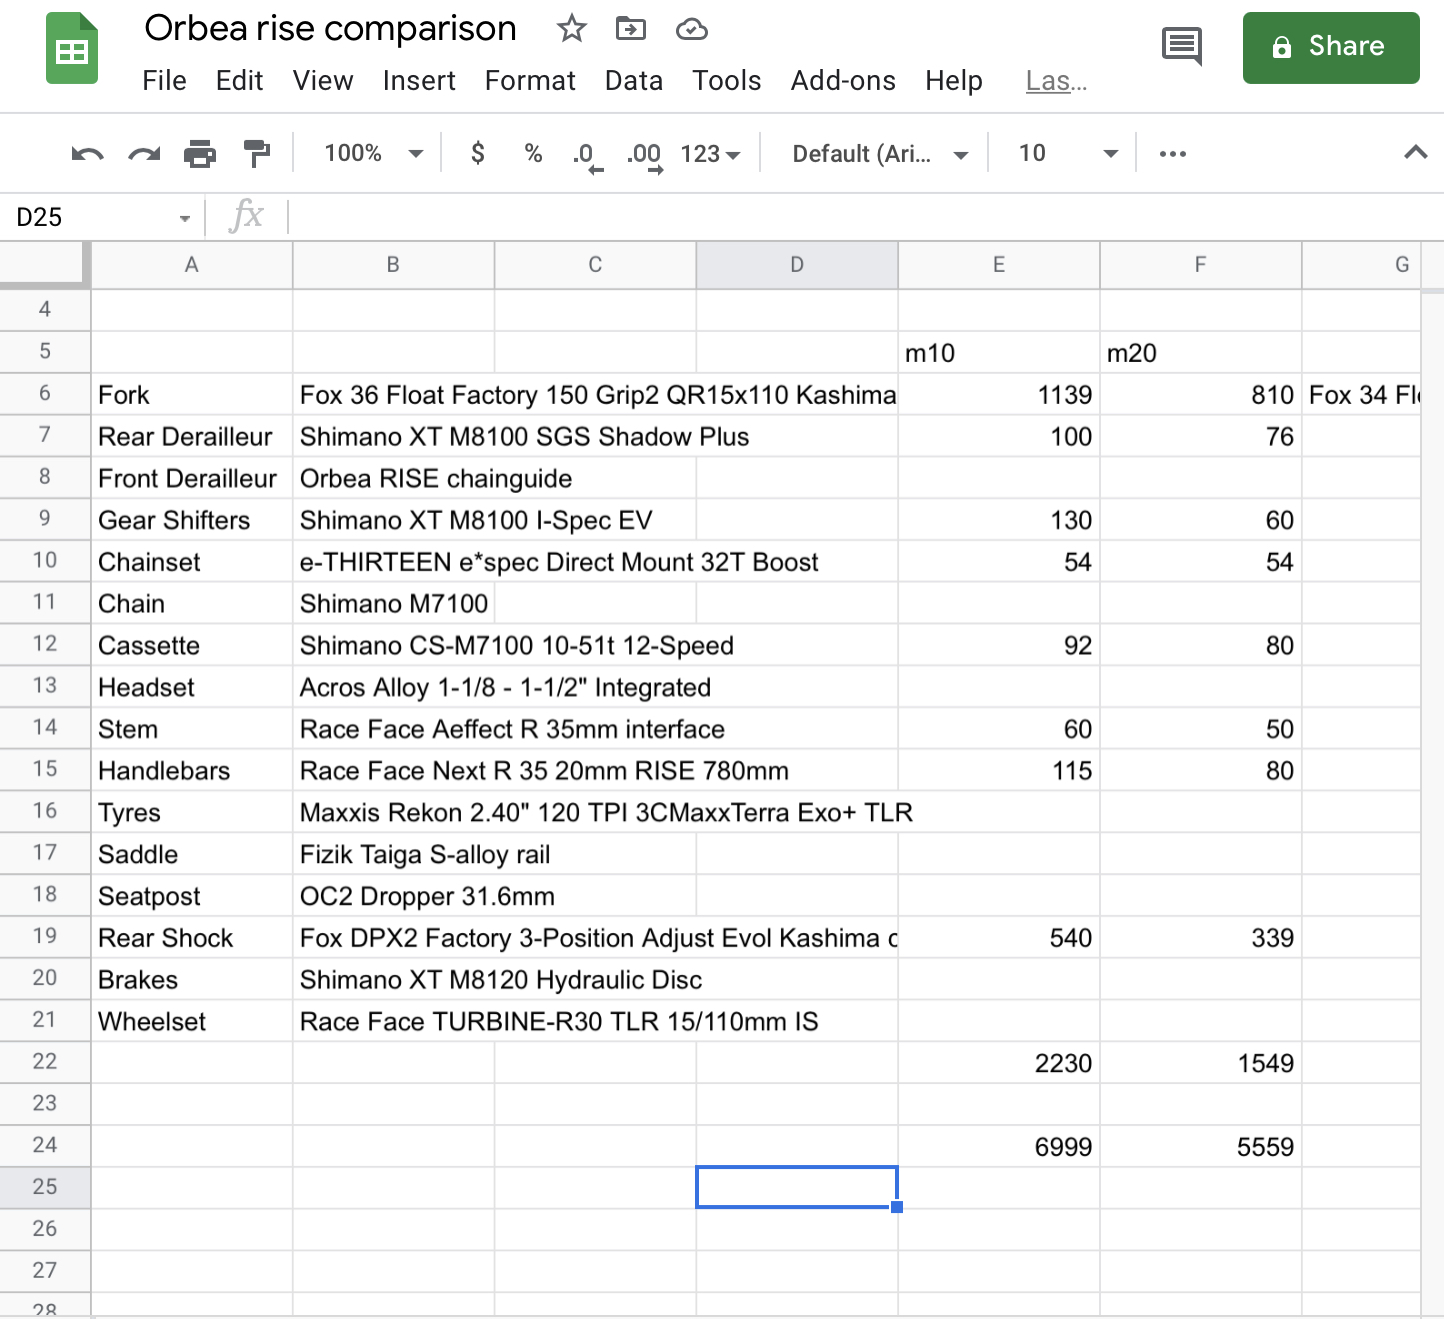The width and height of the screenshot is (1444, 1319).
Task: Collapse the menus with the up chevron
Action: 1415,153
